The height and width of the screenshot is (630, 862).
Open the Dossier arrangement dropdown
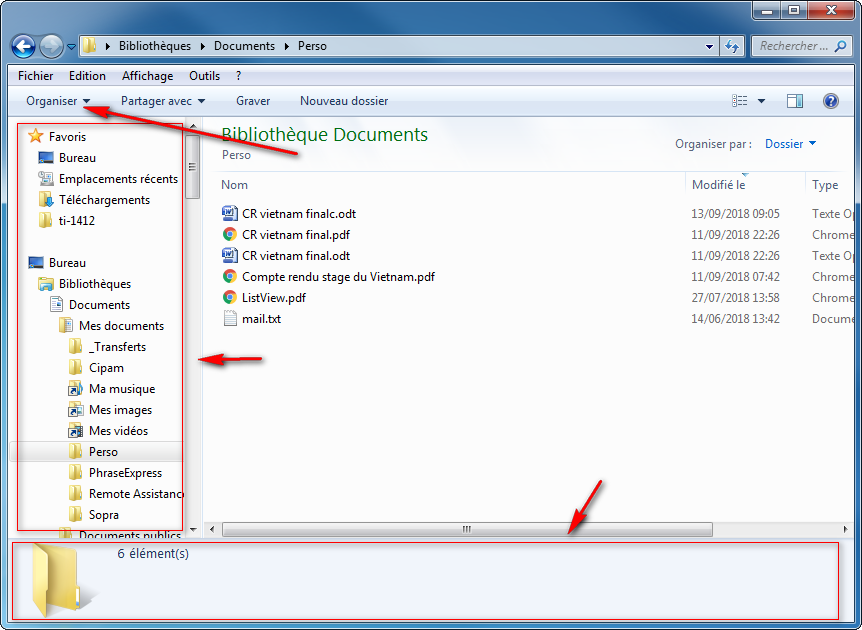[790, 144]
